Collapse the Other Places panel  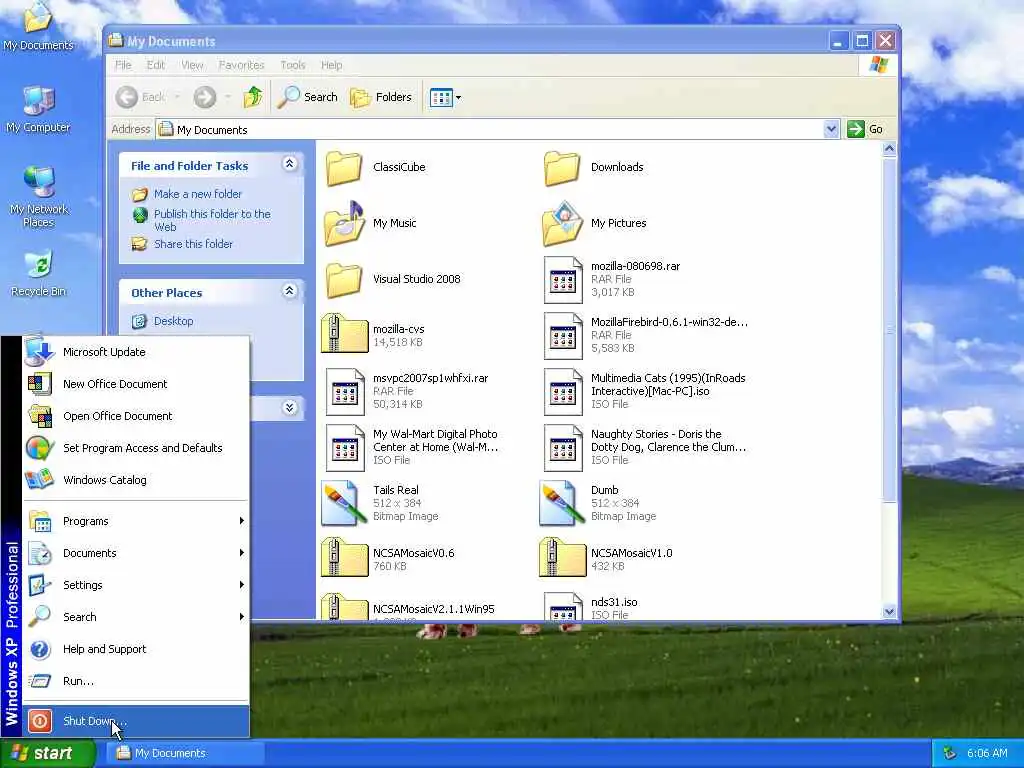coord(289,291)
